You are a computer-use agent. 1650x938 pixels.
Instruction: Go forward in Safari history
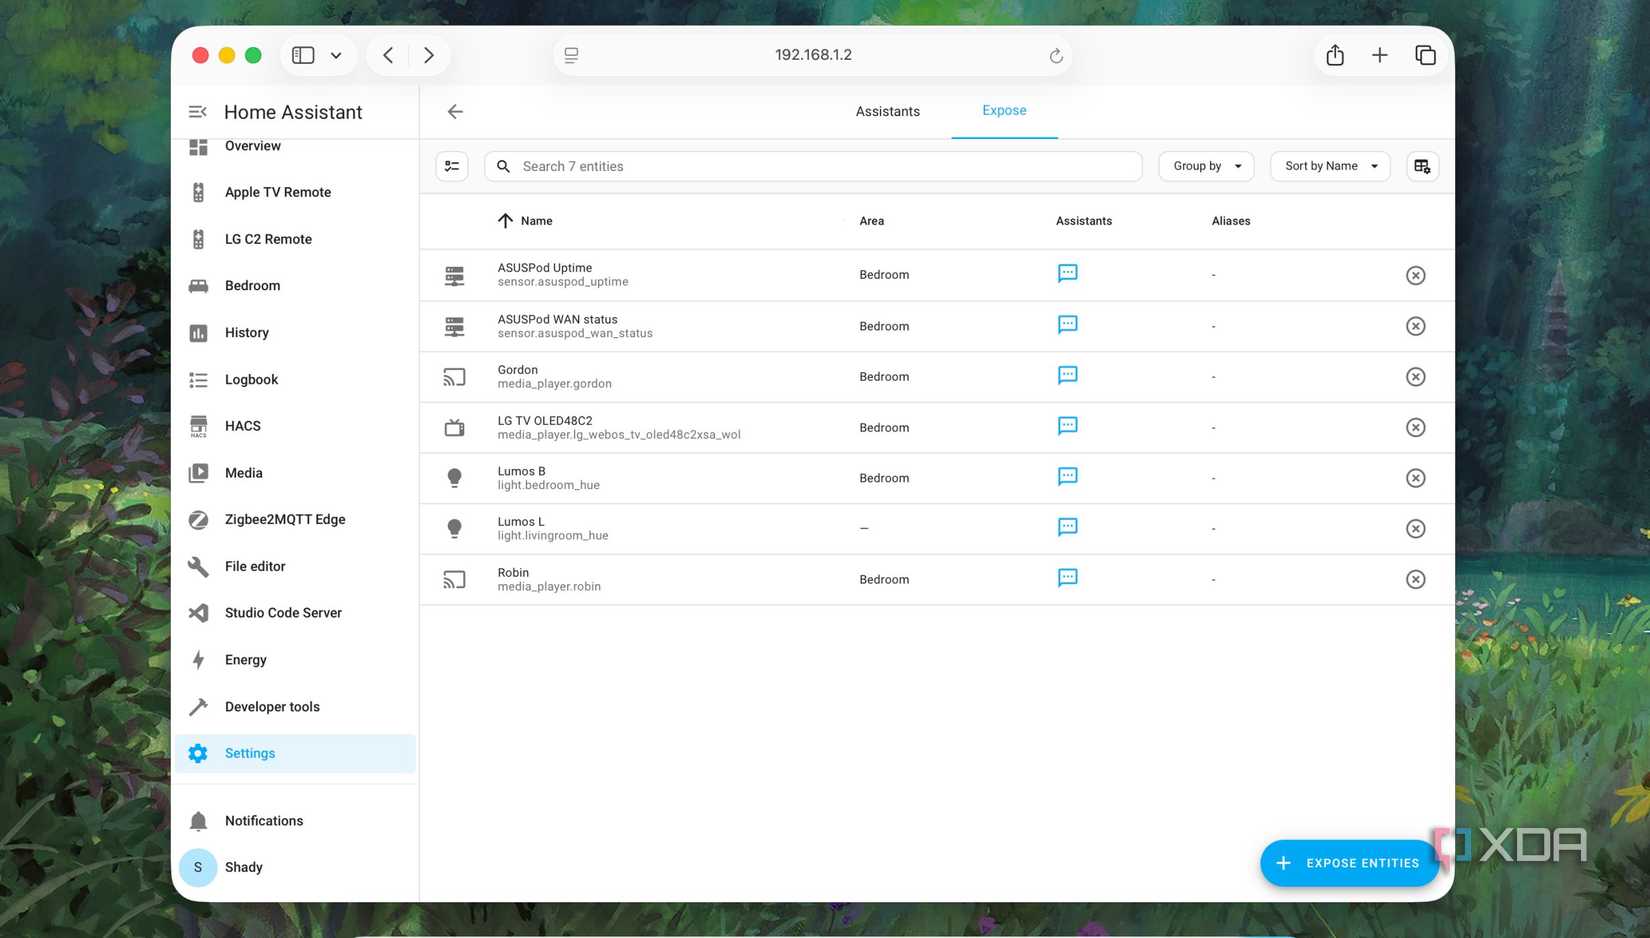[x=429, y=55]
